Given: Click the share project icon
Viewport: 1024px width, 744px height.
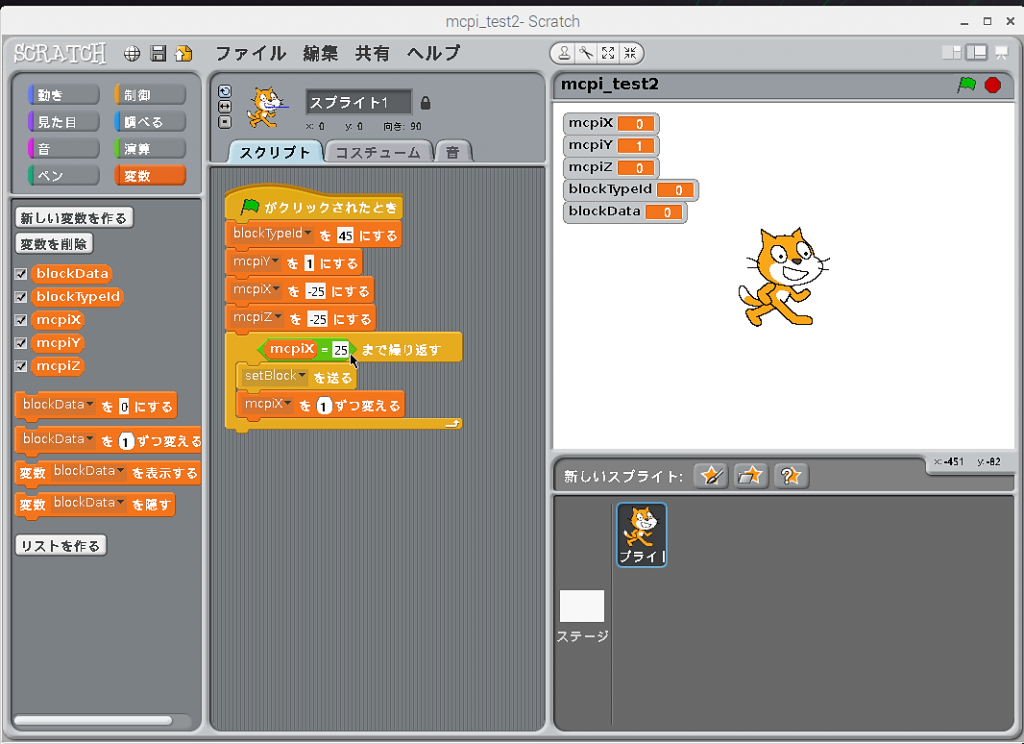Looking at the screenshot, I should [184, 54].
